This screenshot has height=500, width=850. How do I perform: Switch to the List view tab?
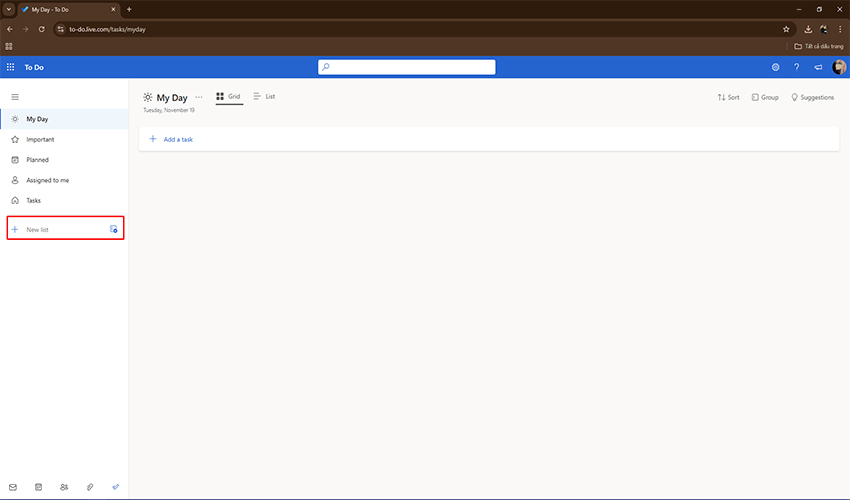pos(264,97)
